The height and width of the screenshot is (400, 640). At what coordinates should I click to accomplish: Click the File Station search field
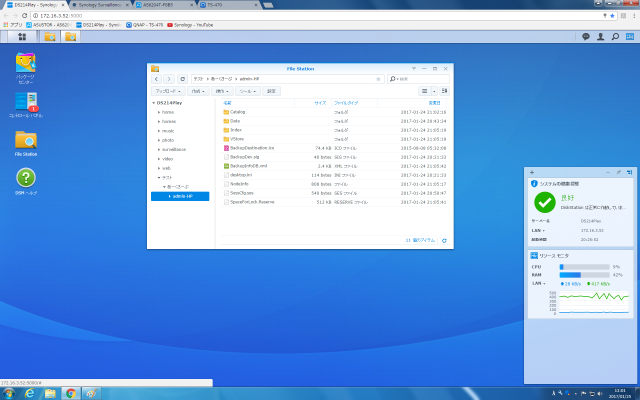pyautogui.click(x=420, y=78)
